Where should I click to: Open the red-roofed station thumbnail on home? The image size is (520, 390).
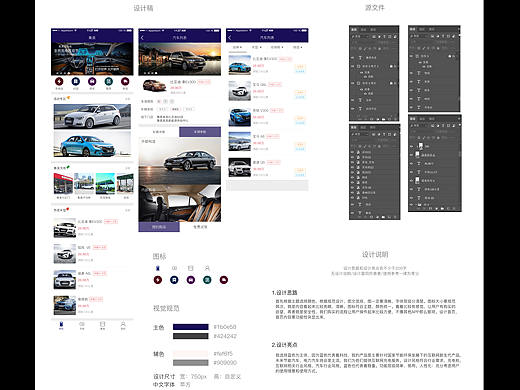(63, 183)
